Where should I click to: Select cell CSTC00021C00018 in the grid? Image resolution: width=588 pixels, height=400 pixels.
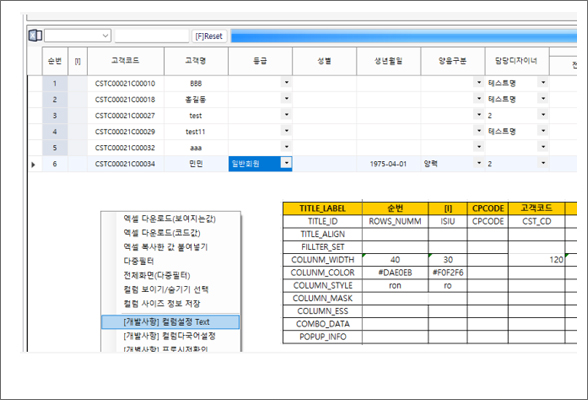(125, 99)
